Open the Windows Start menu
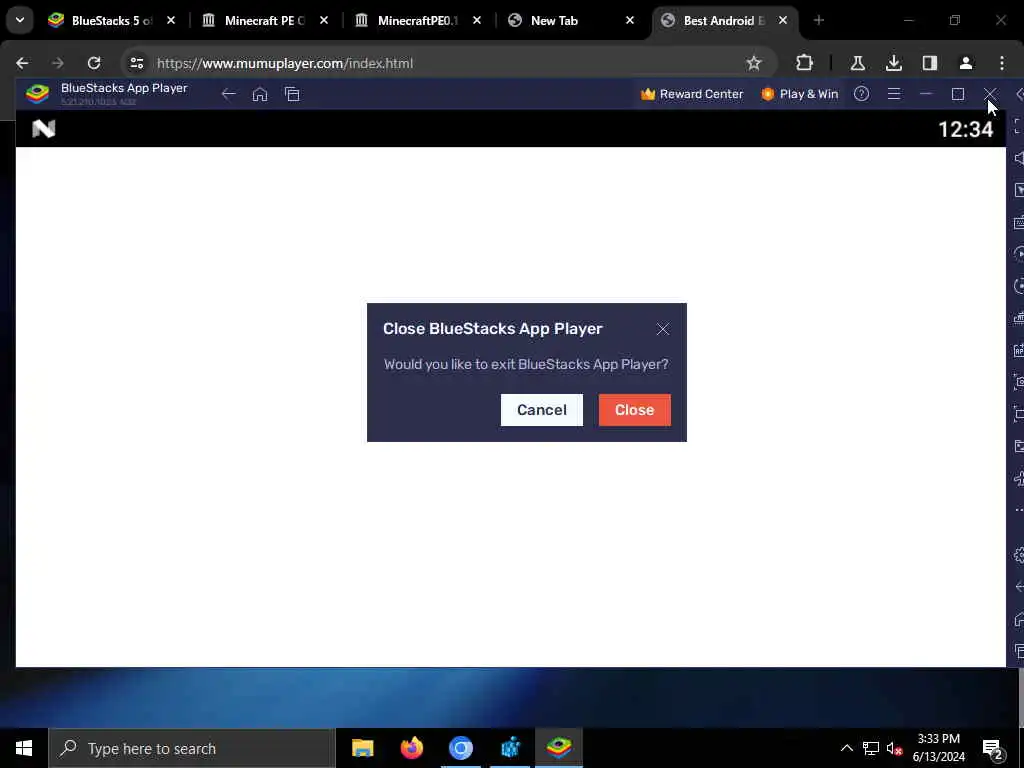 coord(24,748)
